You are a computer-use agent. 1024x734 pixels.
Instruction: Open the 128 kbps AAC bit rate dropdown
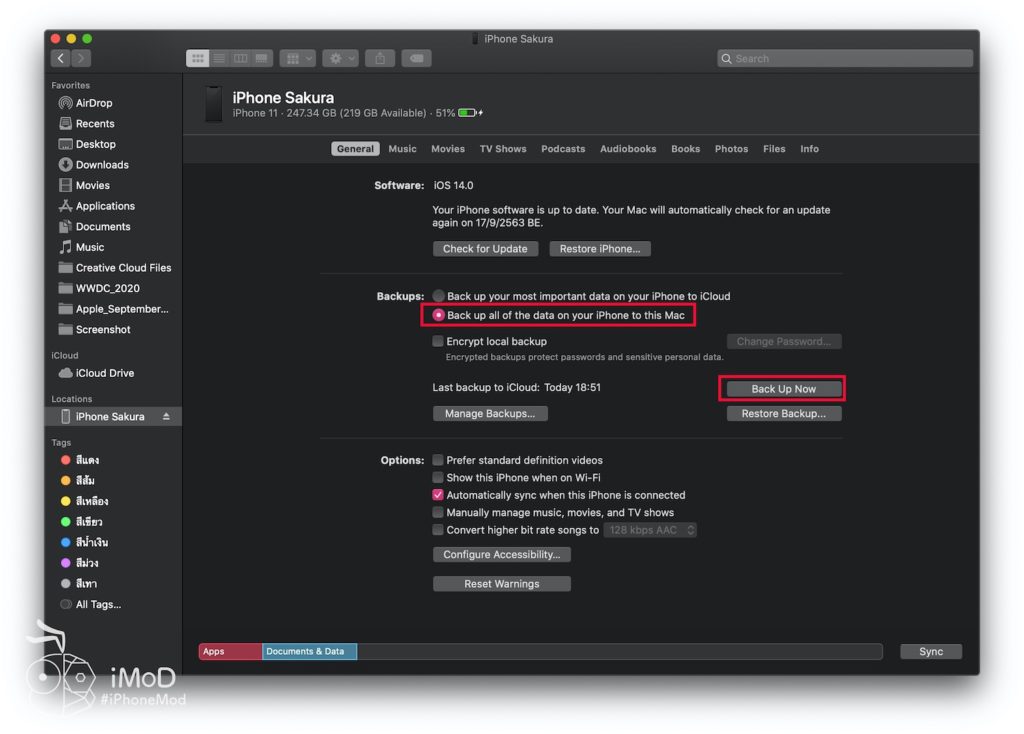click(x=650, y=530)
